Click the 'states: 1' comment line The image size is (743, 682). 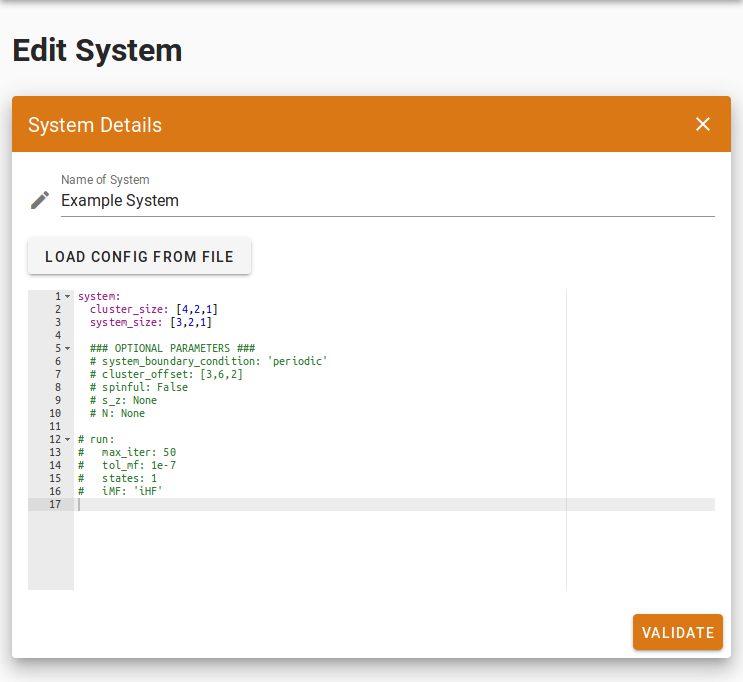118,478
